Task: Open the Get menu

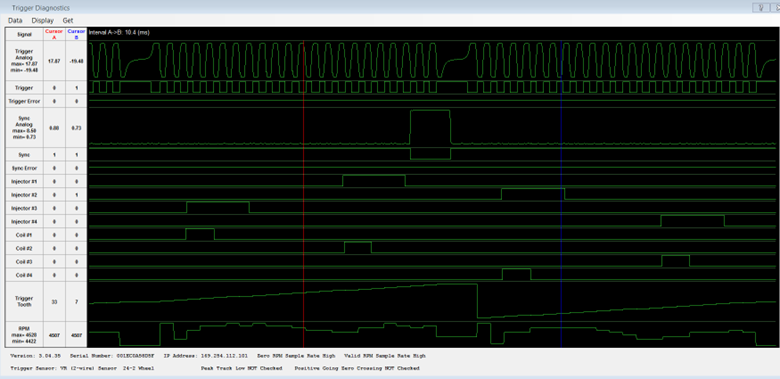Action: (68, 20)
